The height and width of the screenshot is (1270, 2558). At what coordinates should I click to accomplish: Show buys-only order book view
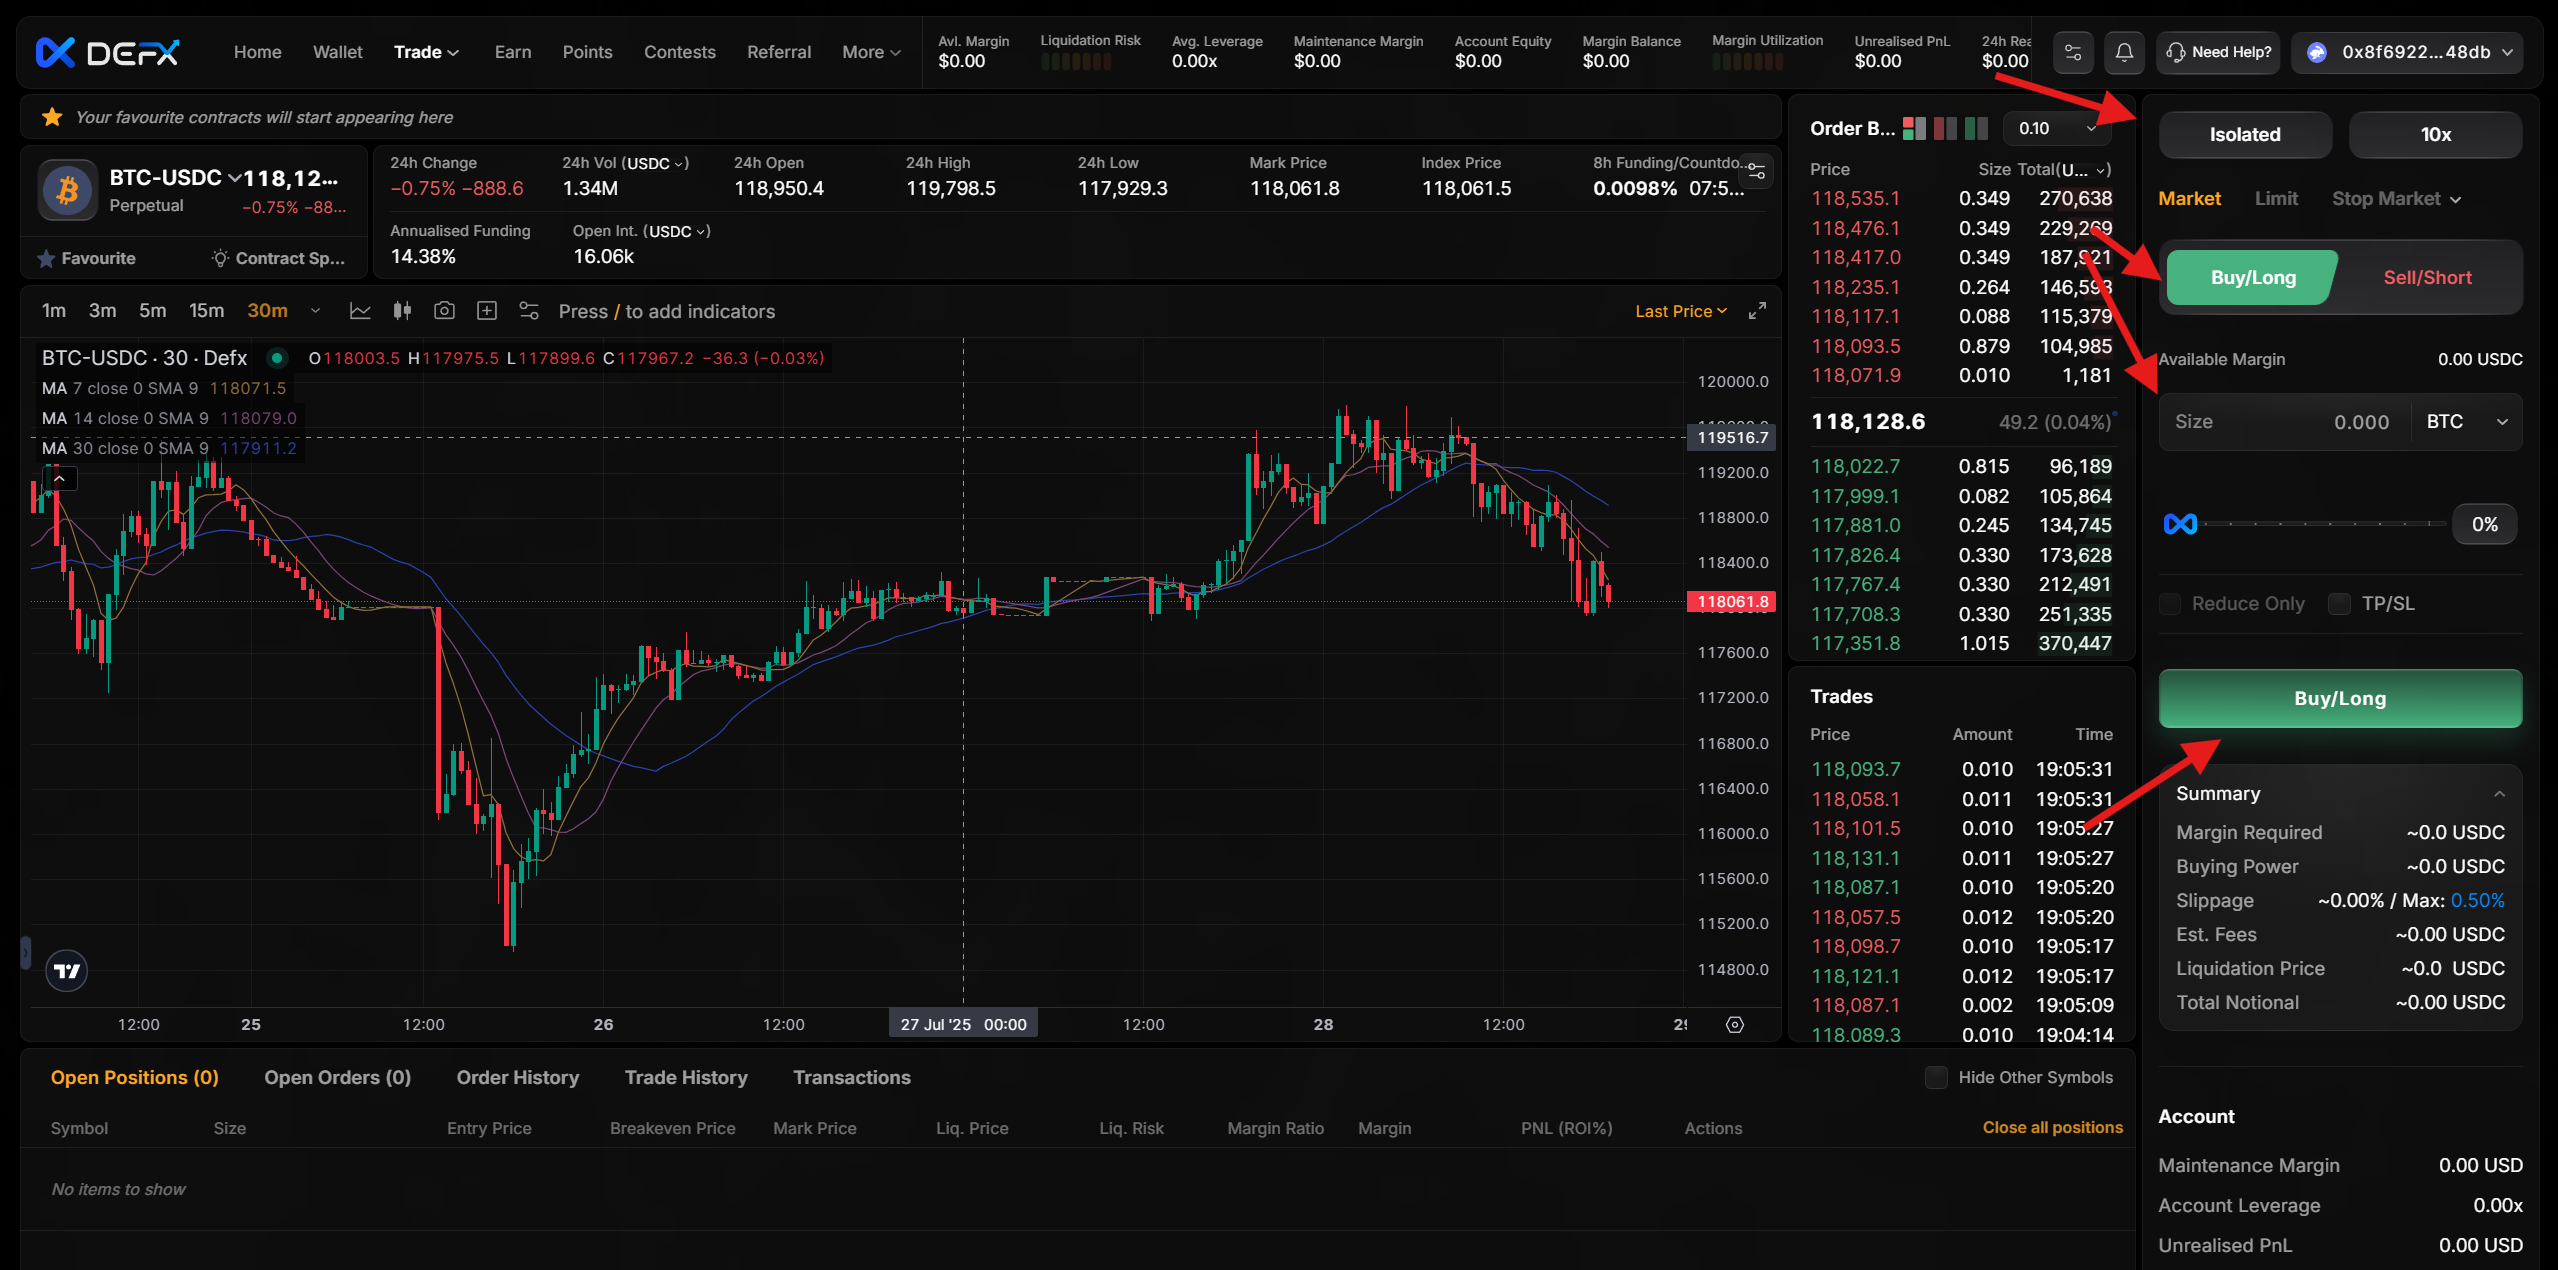(x=1976, y=128)
